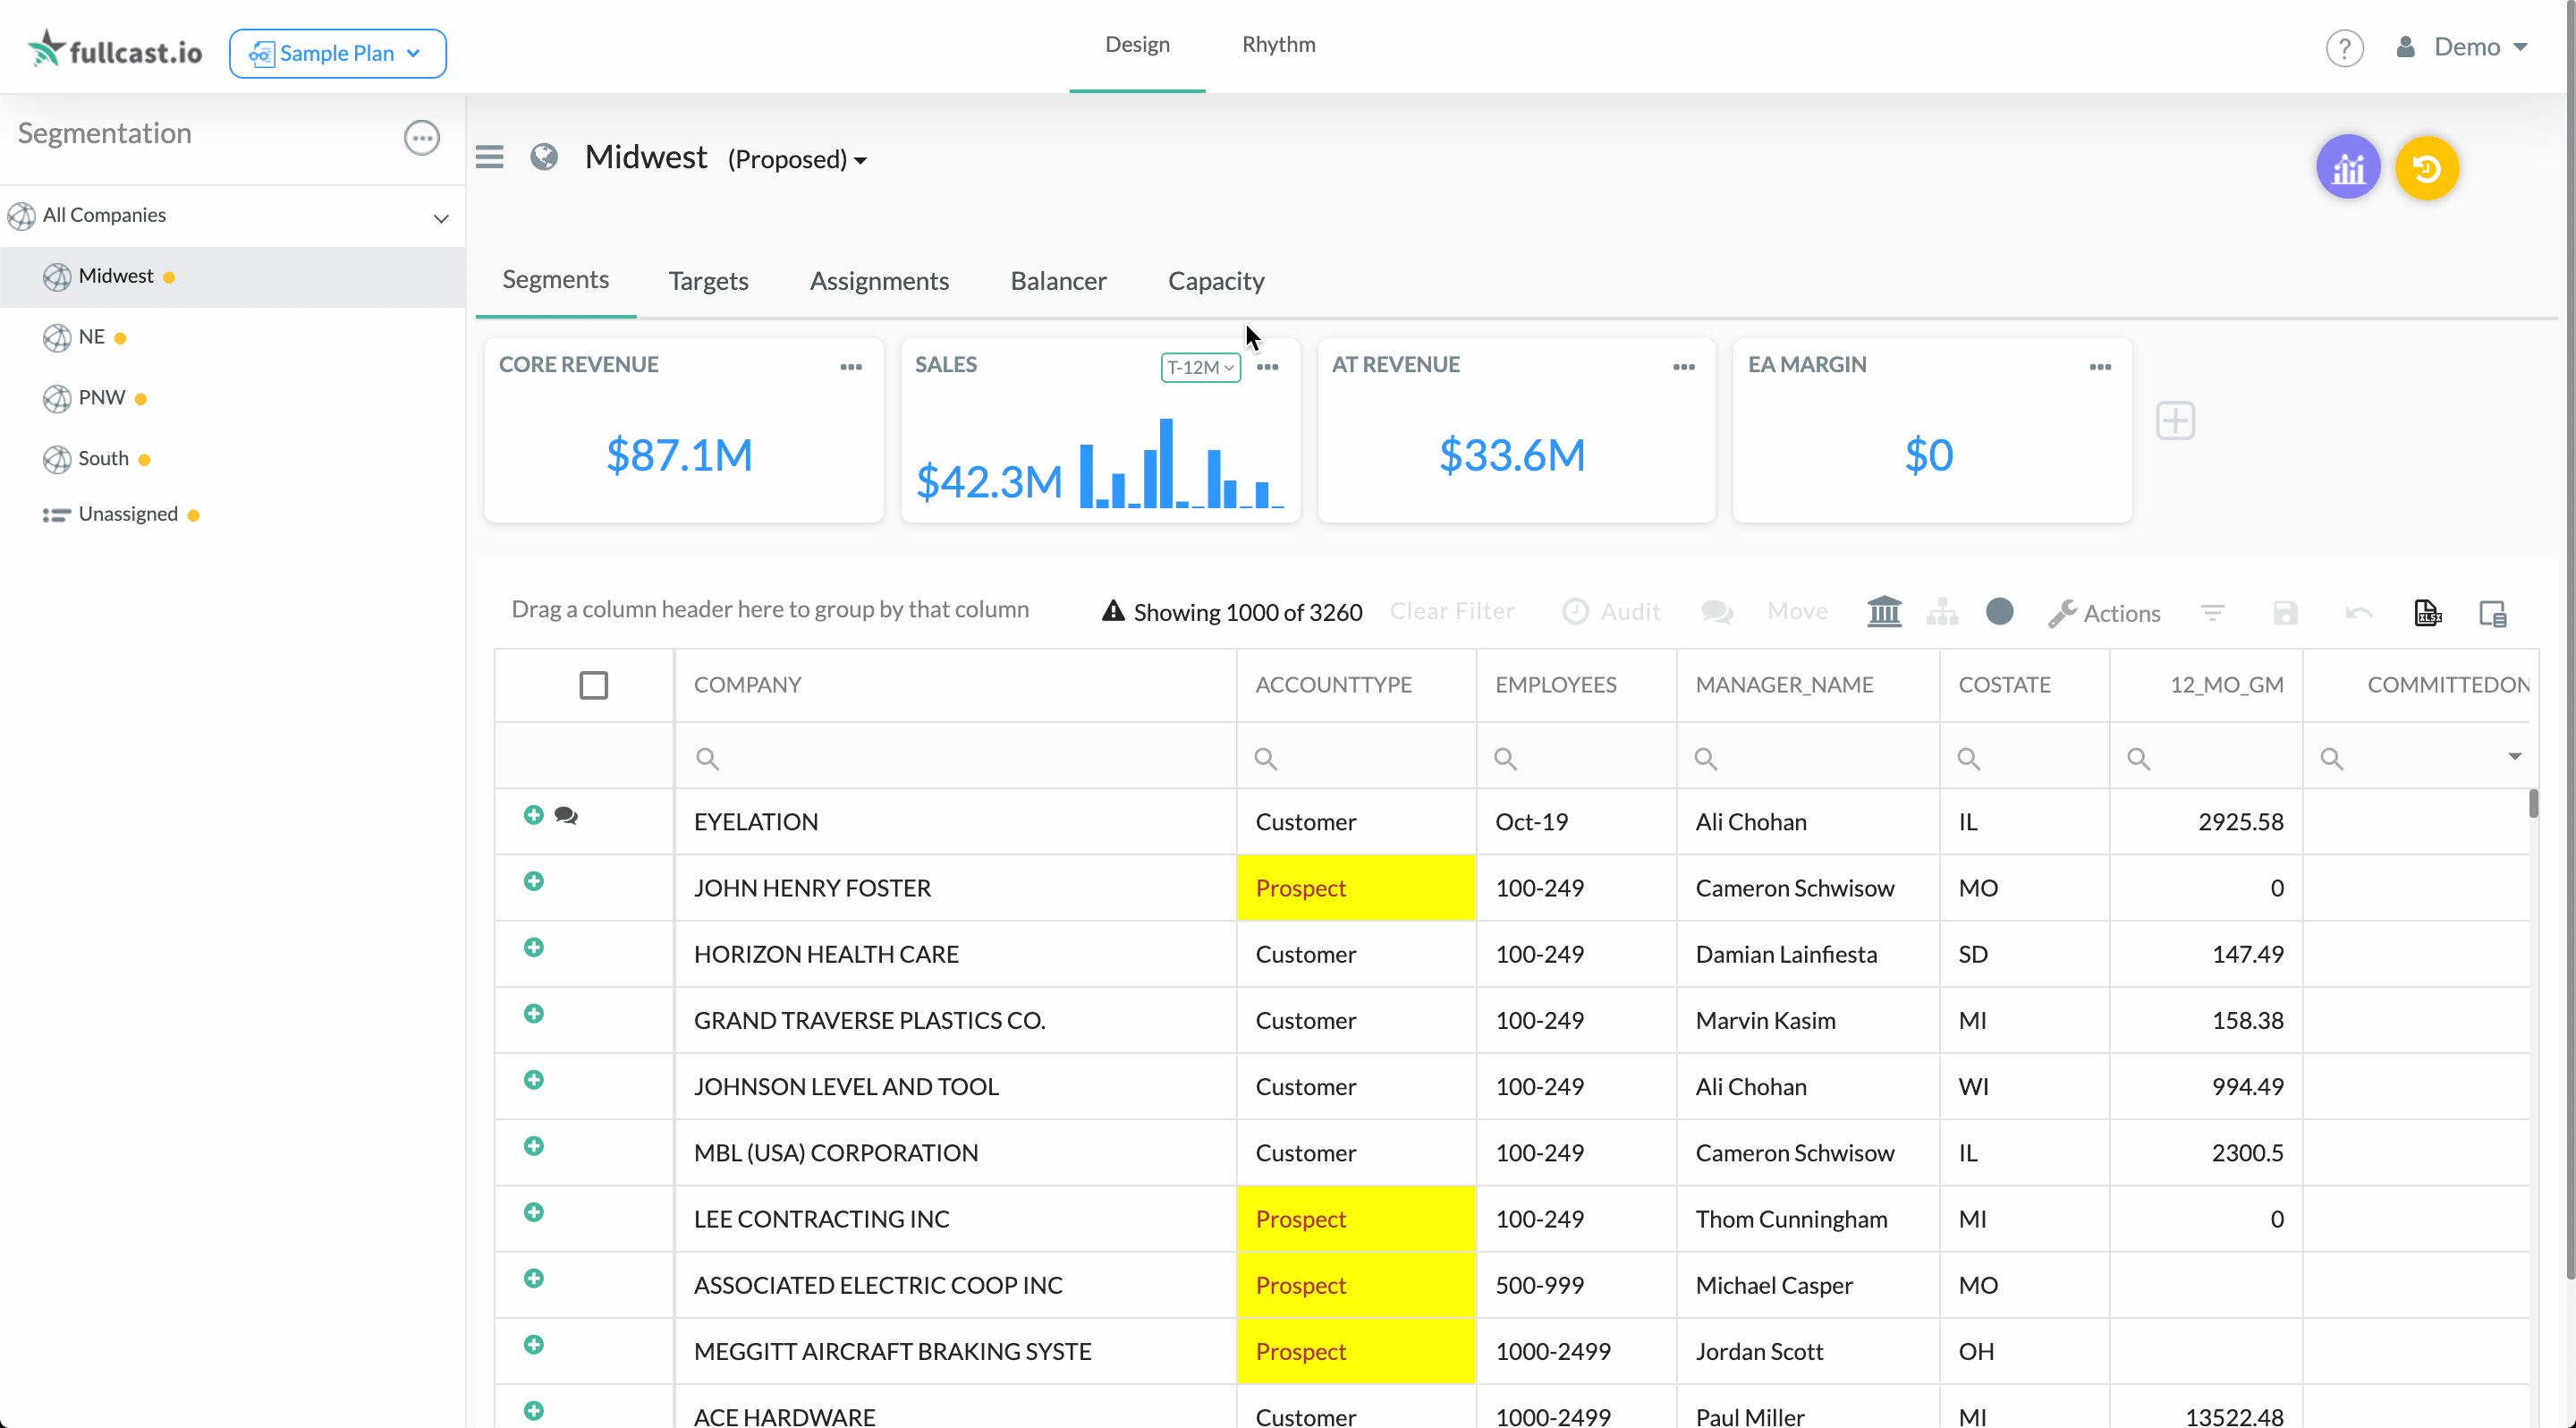The height and width of the screenshot is (1428, 2576).
Task: Open the Balancer tab
Action: [x=1058, y=281]
